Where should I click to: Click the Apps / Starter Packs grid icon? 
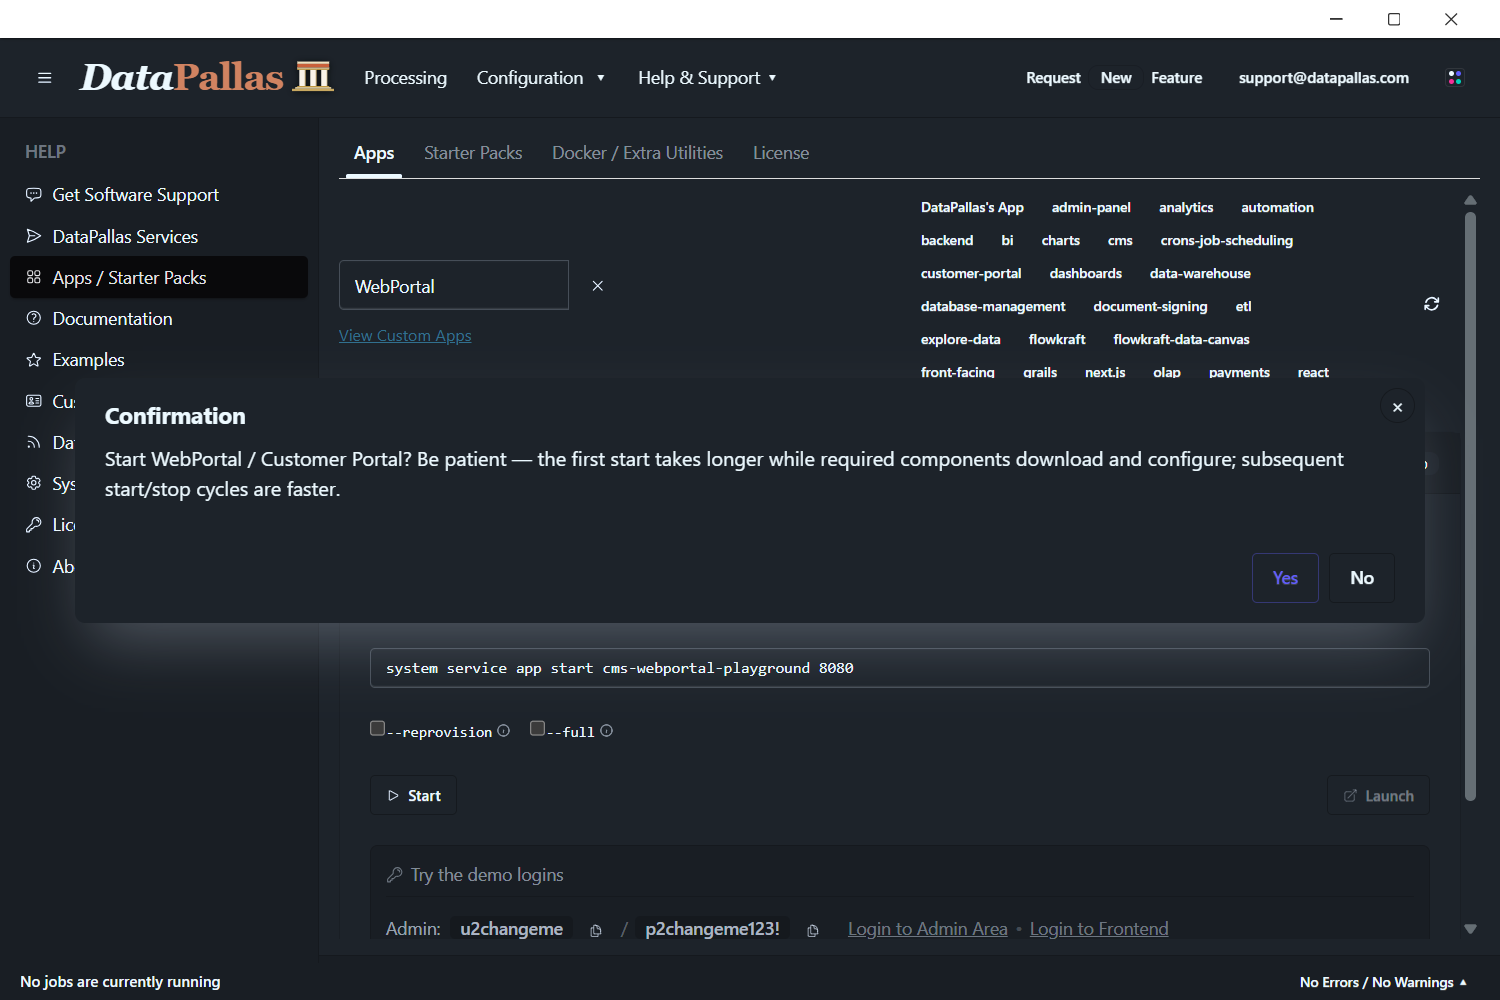click(34, 277)
